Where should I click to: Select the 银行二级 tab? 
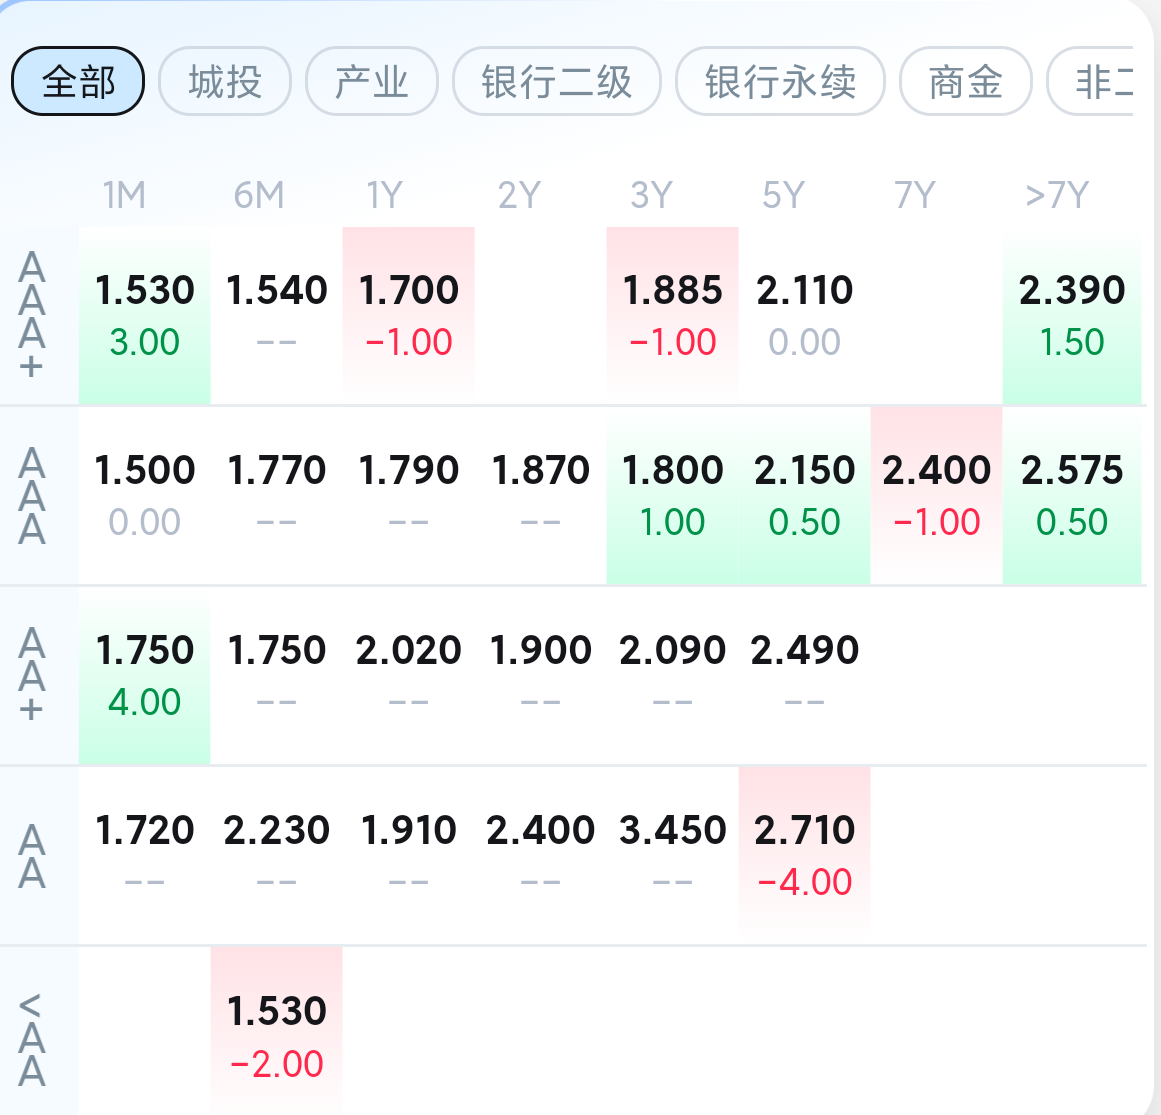click(556, 81)
